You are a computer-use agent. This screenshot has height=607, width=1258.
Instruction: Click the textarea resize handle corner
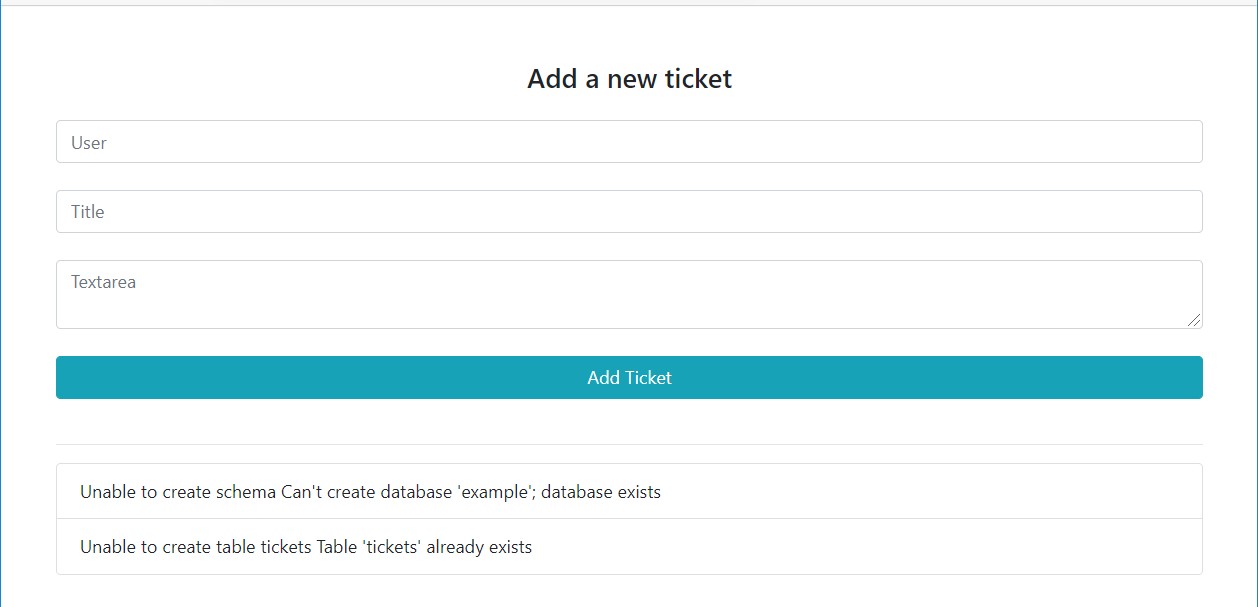pyautogui.click(x=1194, y=320)
